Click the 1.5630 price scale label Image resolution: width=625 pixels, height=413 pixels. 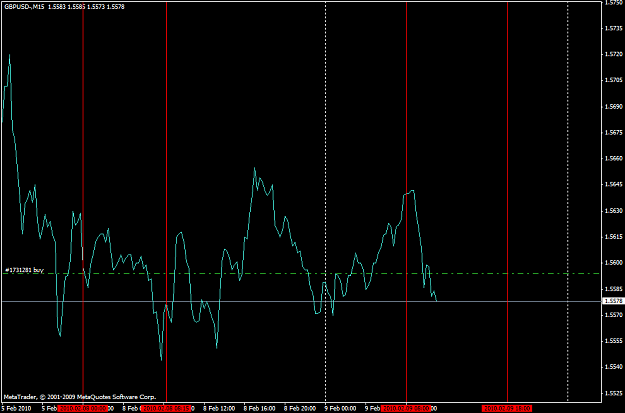[x=613, y=210]
